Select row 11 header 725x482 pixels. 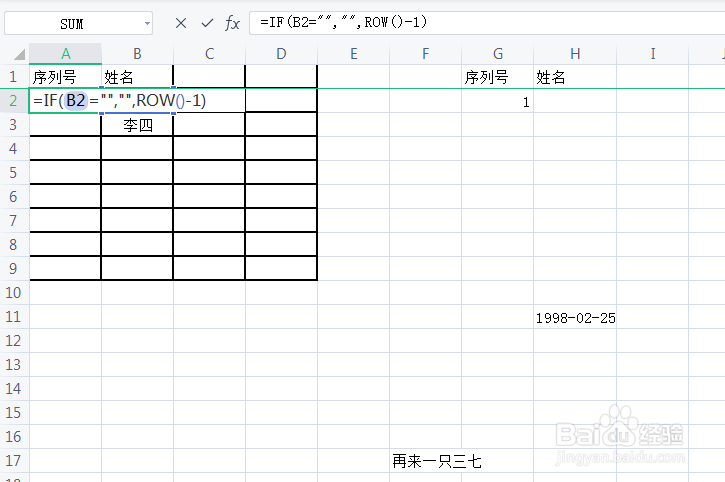point(13,316)
